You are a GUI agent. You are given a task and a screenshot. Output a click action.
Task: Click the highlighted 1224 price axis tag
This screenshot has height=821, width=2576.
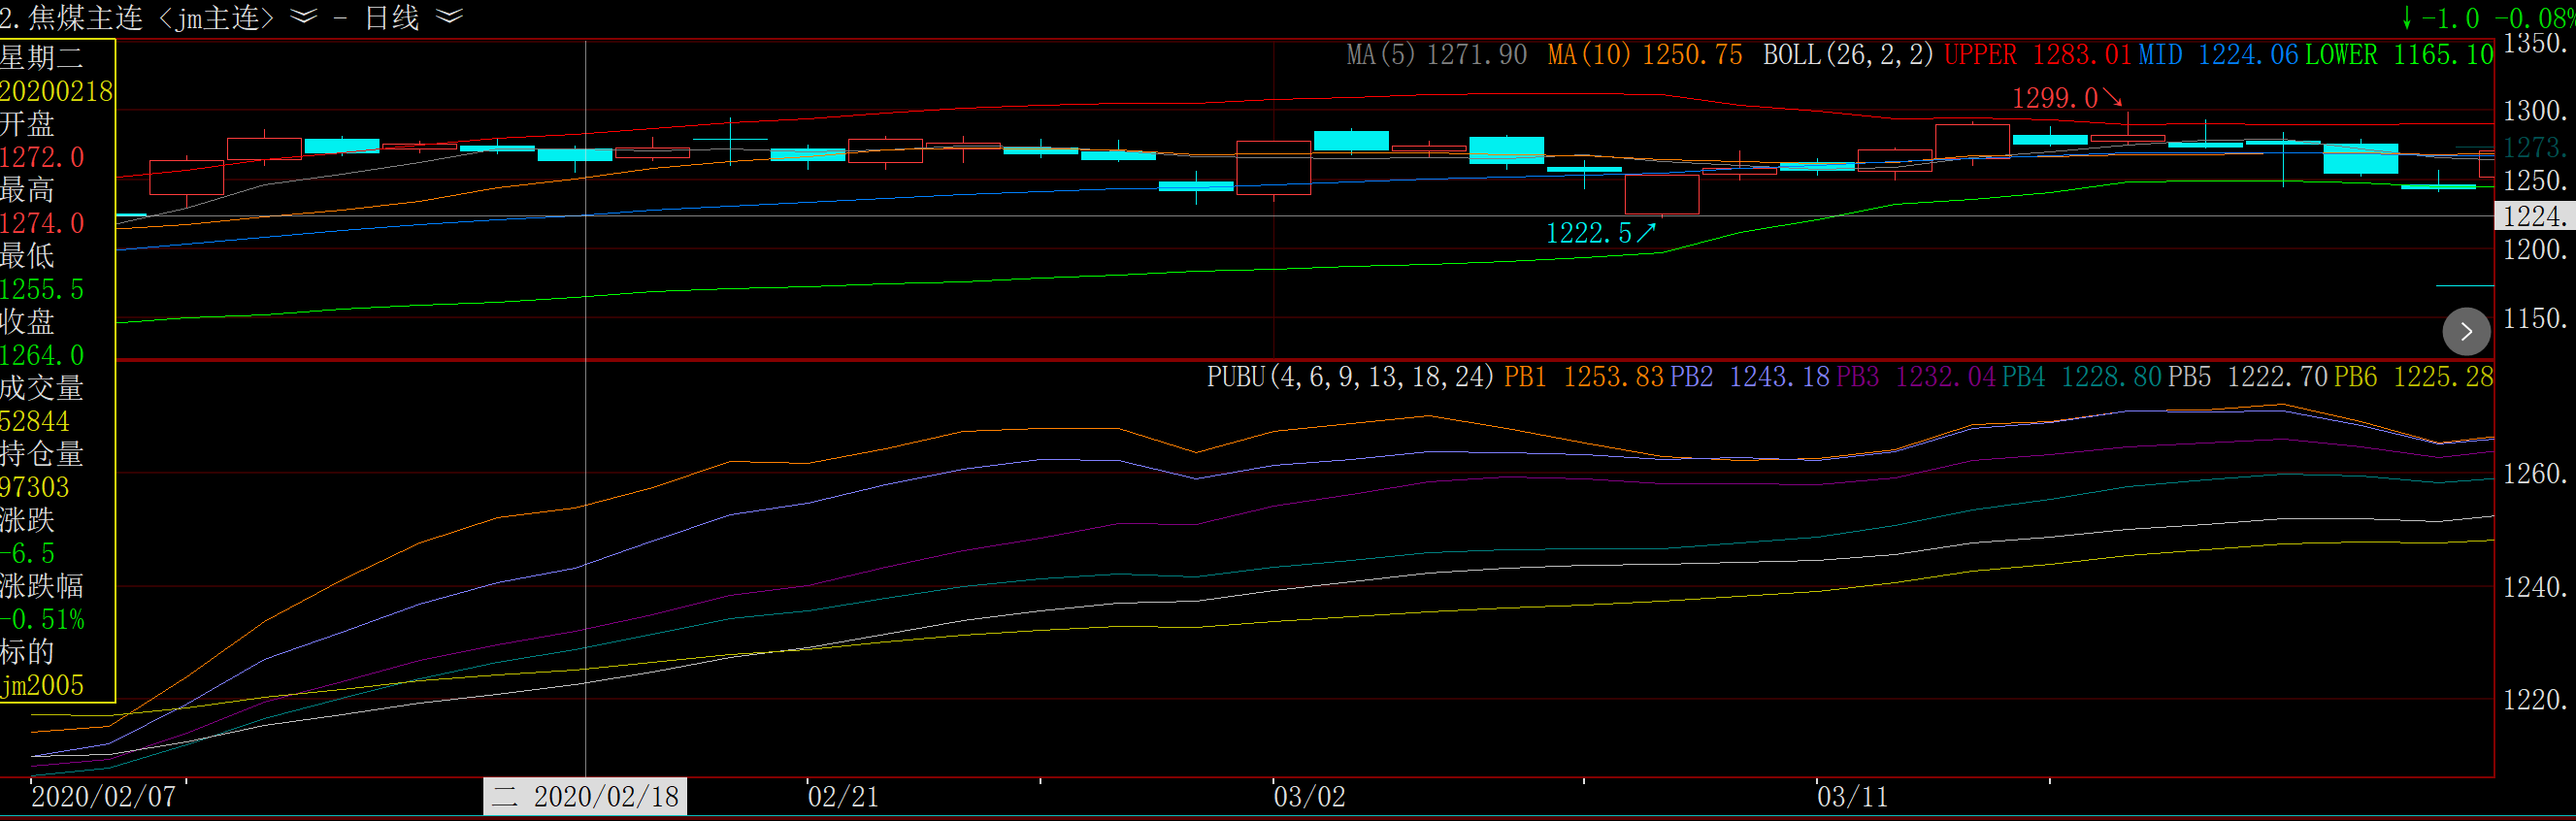pos(2534,216)
